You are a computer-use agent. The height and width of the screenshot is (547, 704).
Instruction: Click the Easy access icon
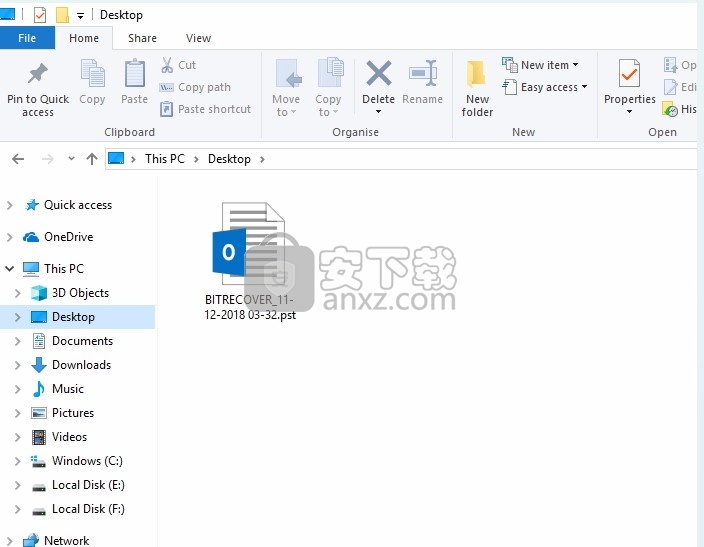click(x=510, y=87)
